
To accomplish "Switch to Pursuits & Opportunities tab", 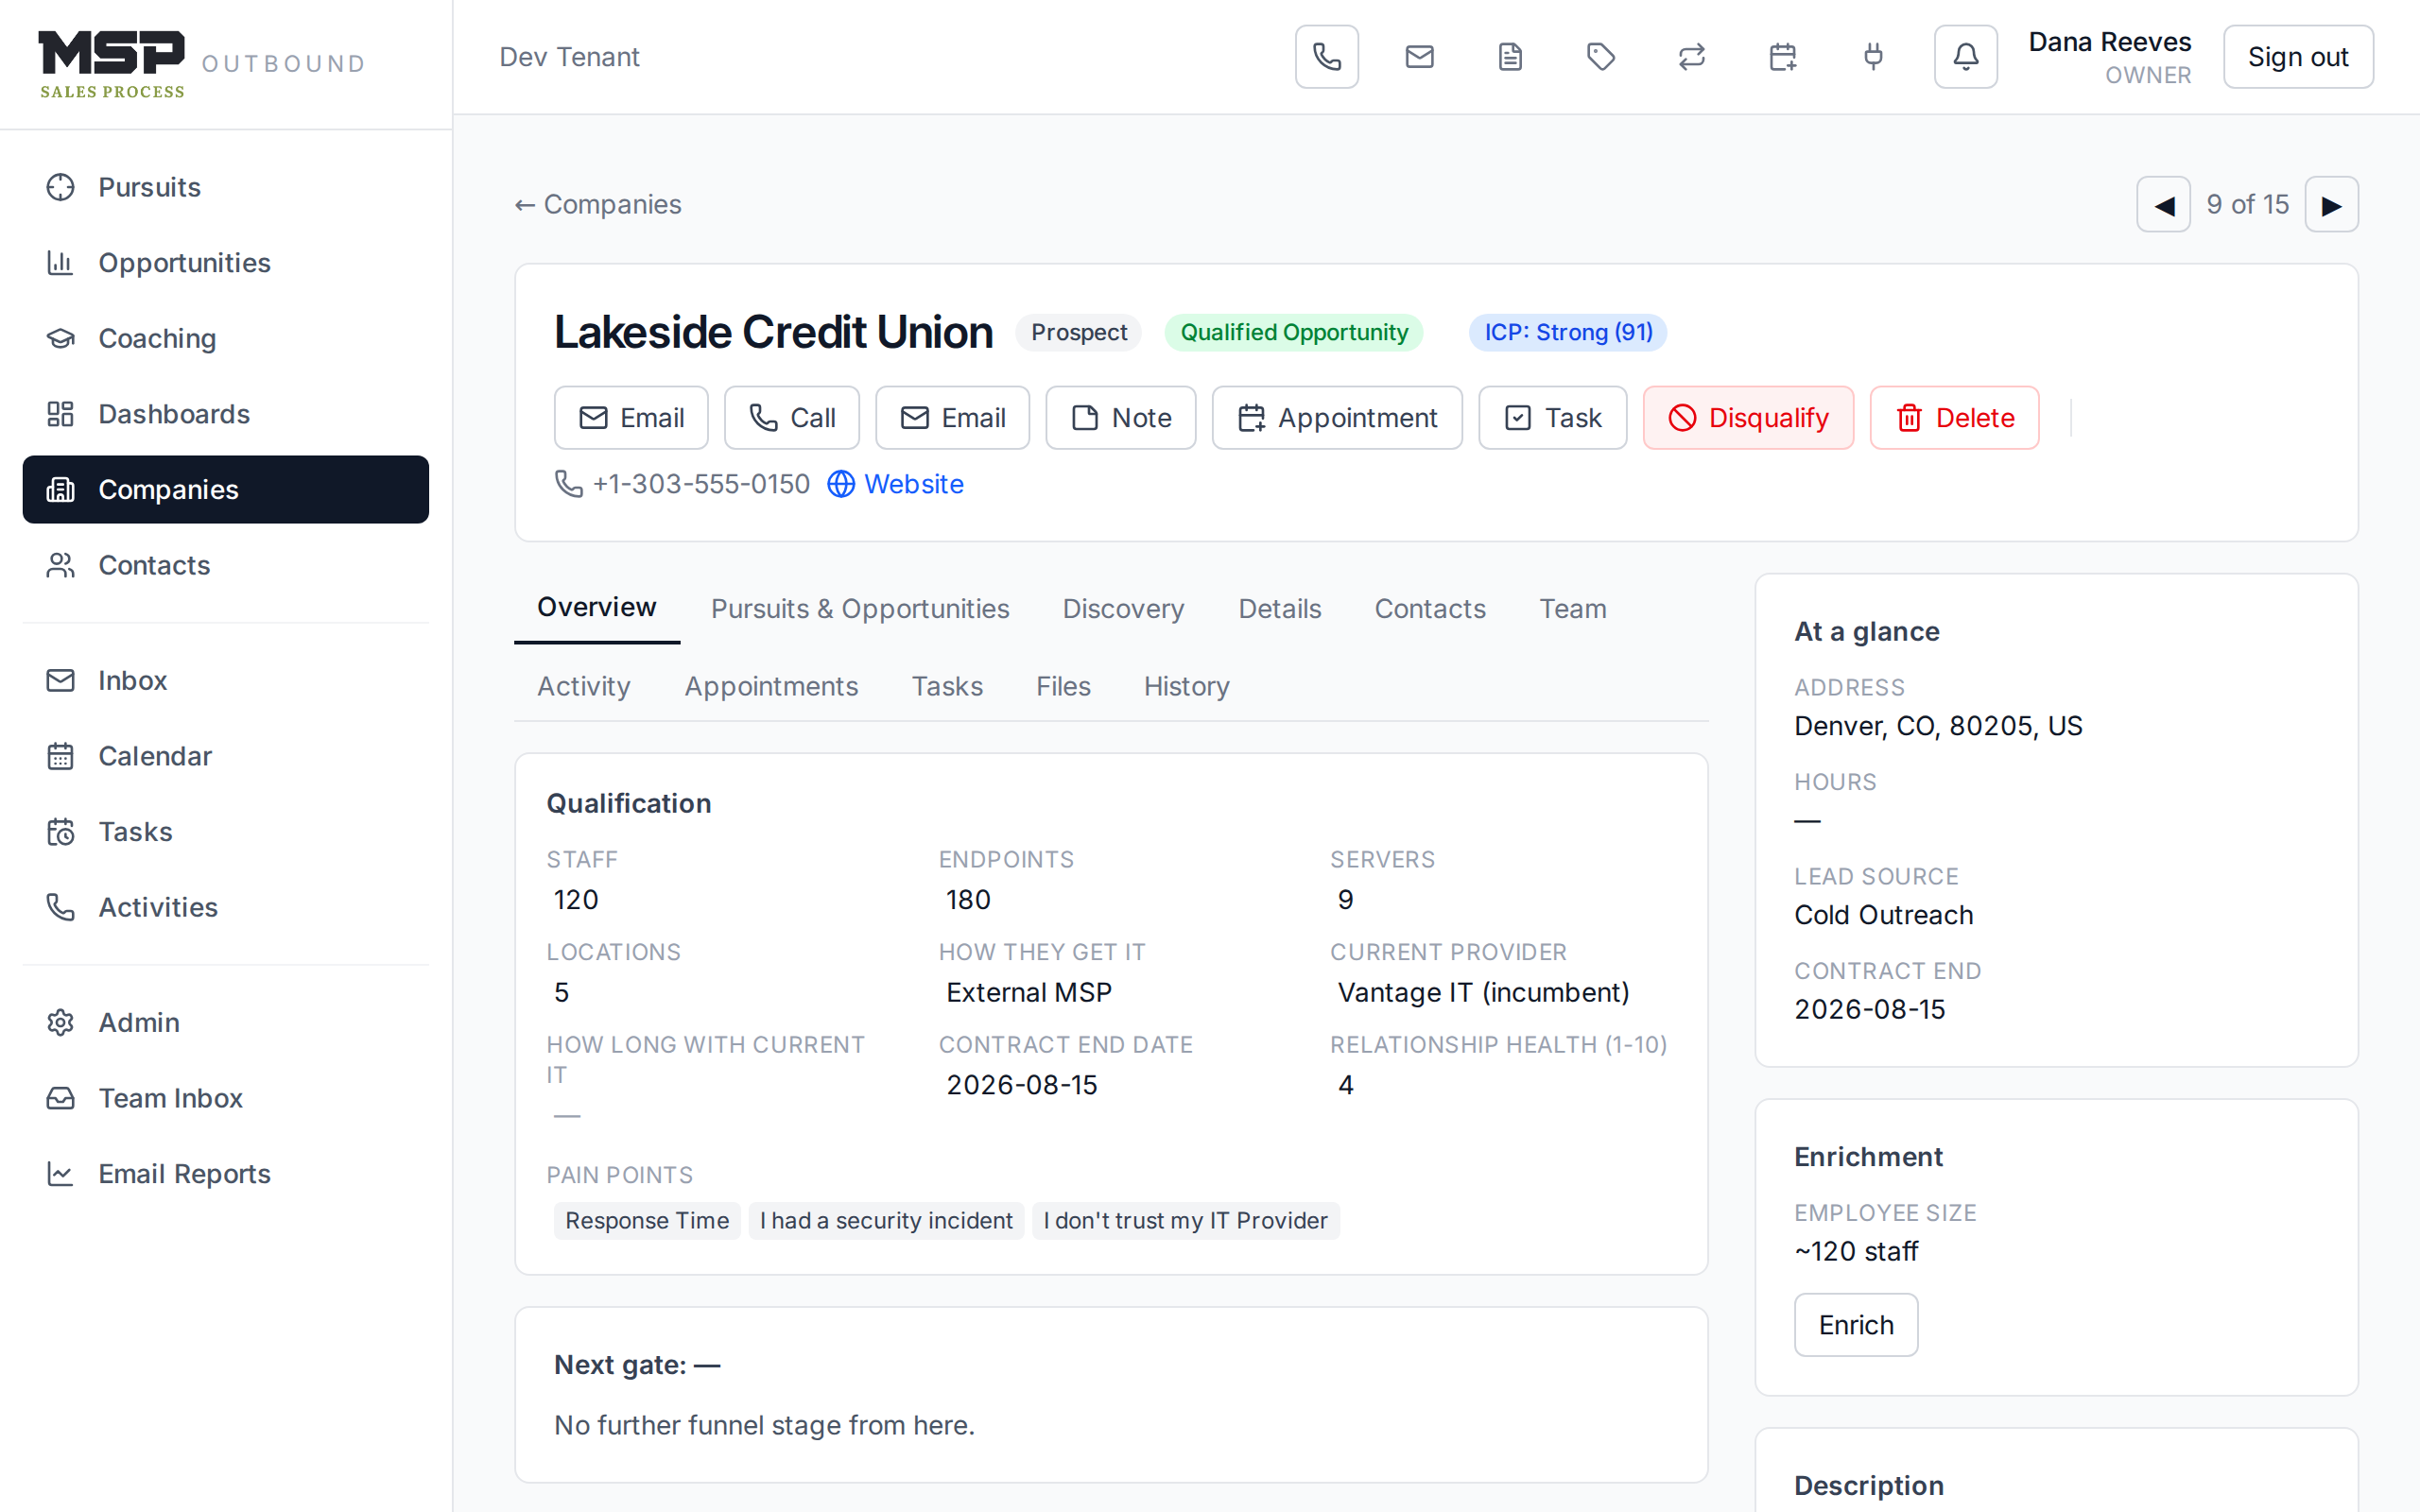I will [860, 609].
